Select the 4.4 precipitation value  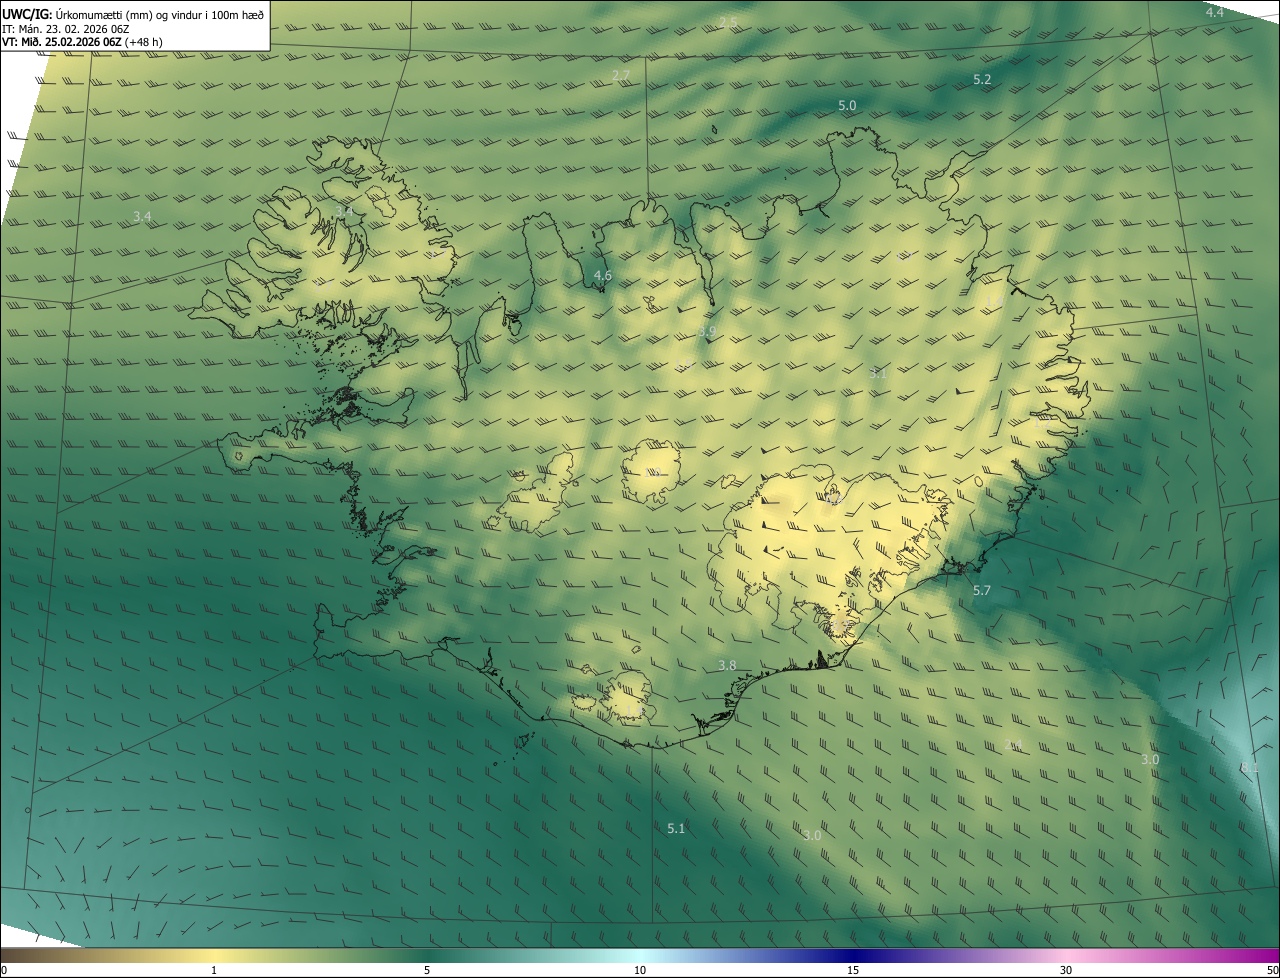point(1215,12)
